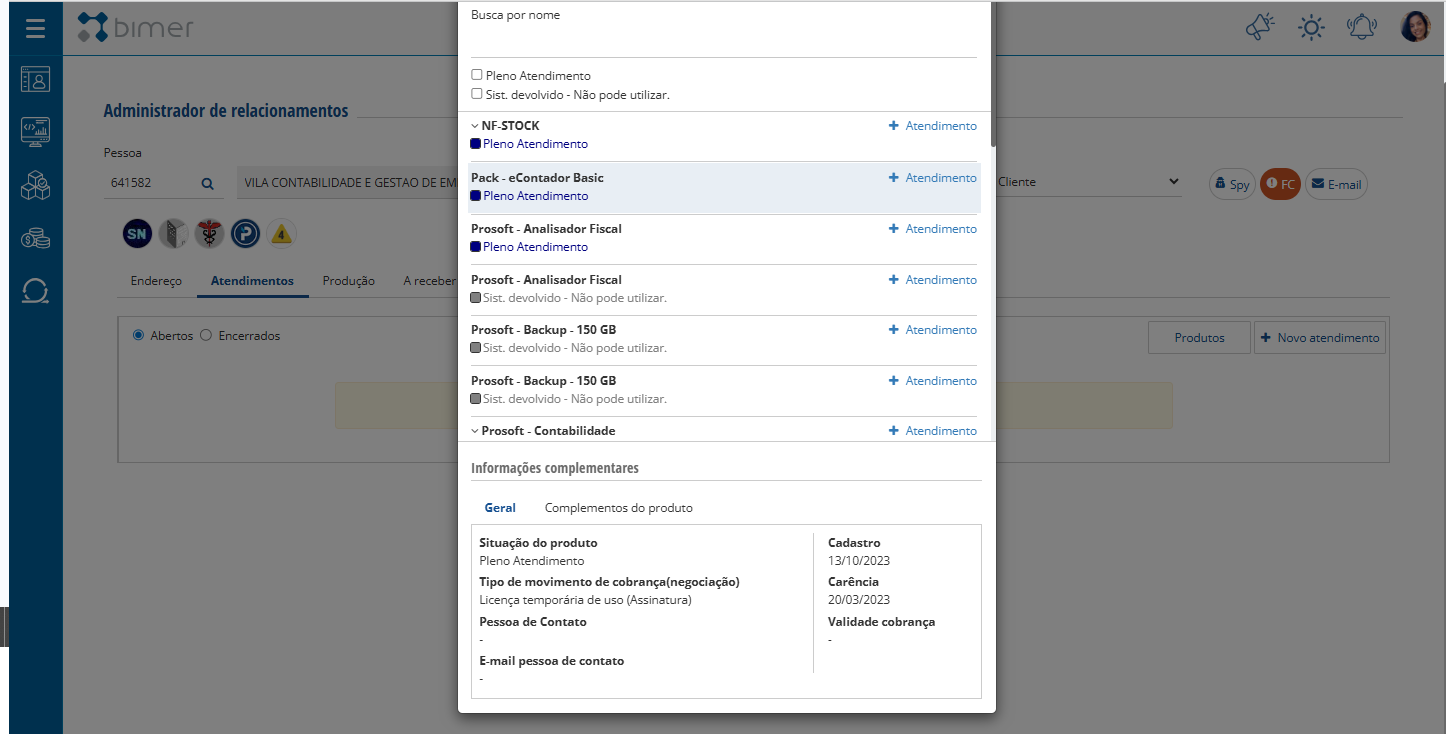1446x734 pixels.
Task: Open the hamburger menu icon
Action: coord(36,28)
